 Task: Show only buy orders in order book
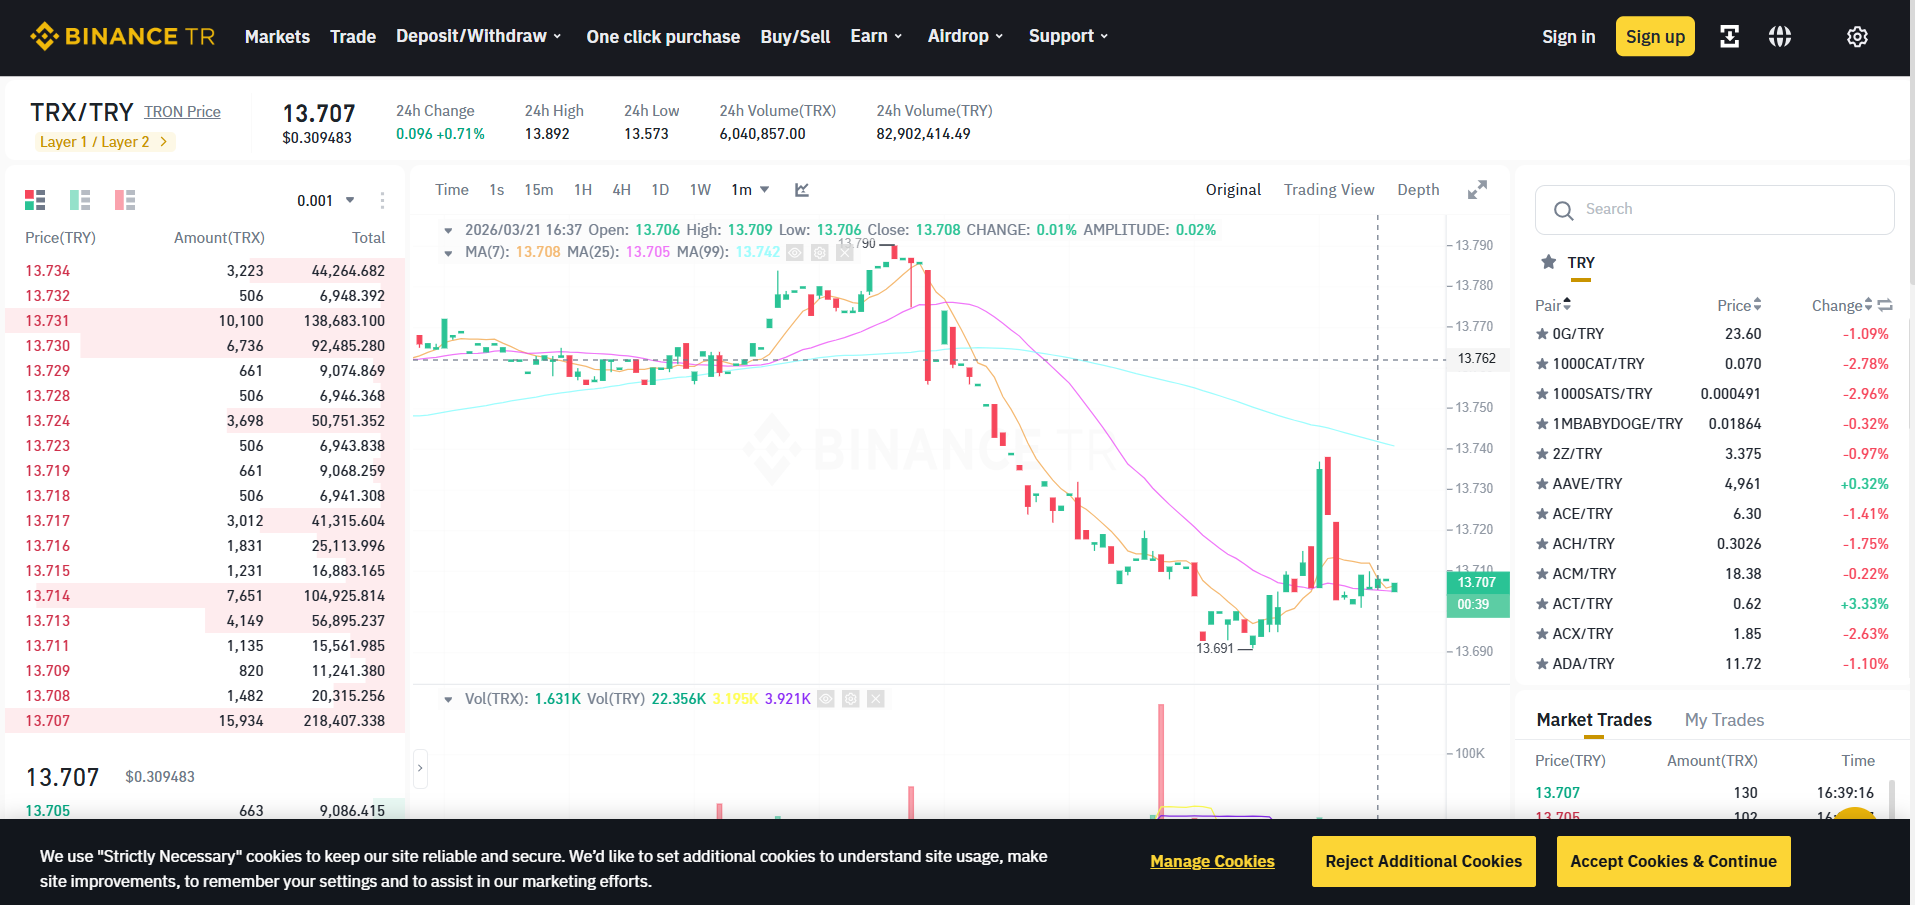pos(80,200)
